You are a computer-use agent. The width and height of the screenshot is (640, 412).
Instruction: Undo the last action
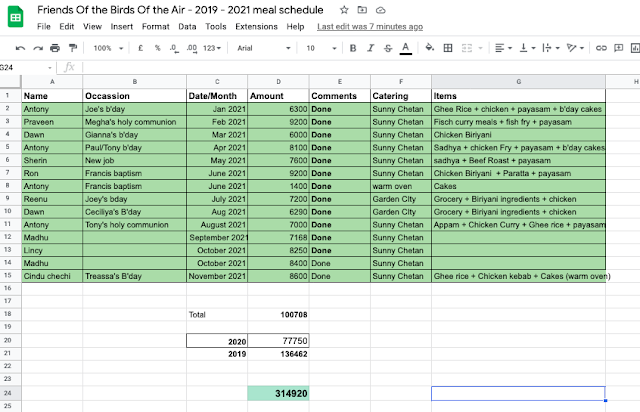(20, 48)
